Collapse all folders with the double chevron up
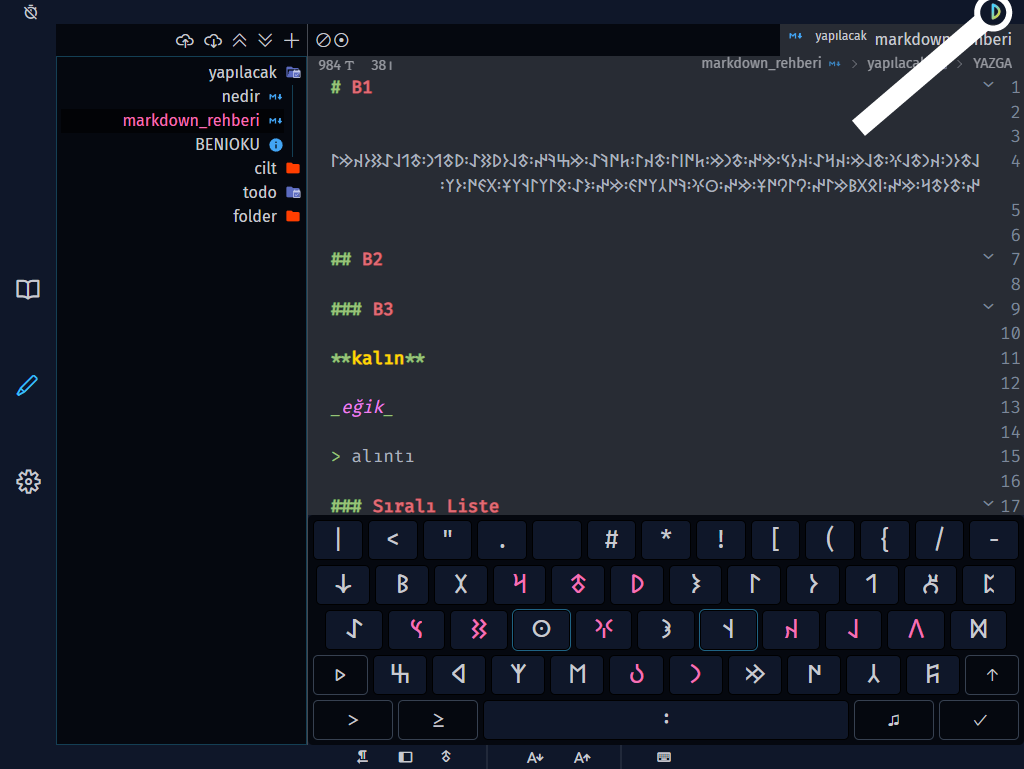The image size is (1024, 769). point(239,41)
